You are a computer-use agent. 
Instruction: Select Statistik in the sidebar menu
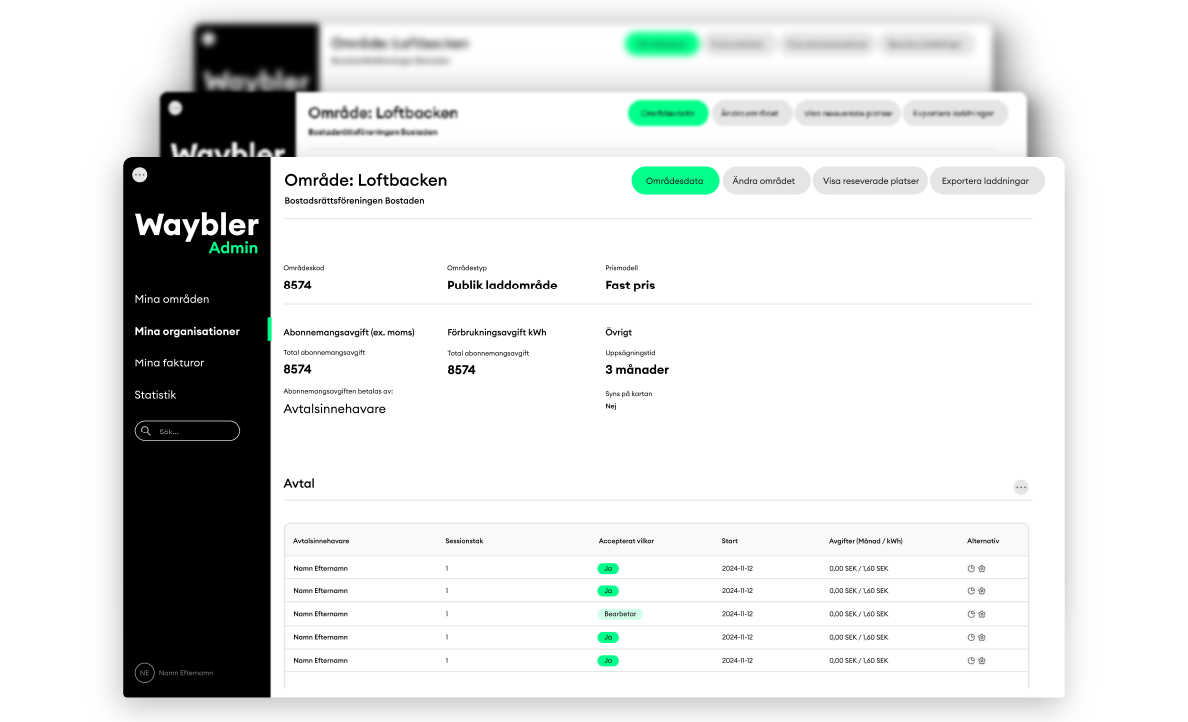[x=155, y=395]
